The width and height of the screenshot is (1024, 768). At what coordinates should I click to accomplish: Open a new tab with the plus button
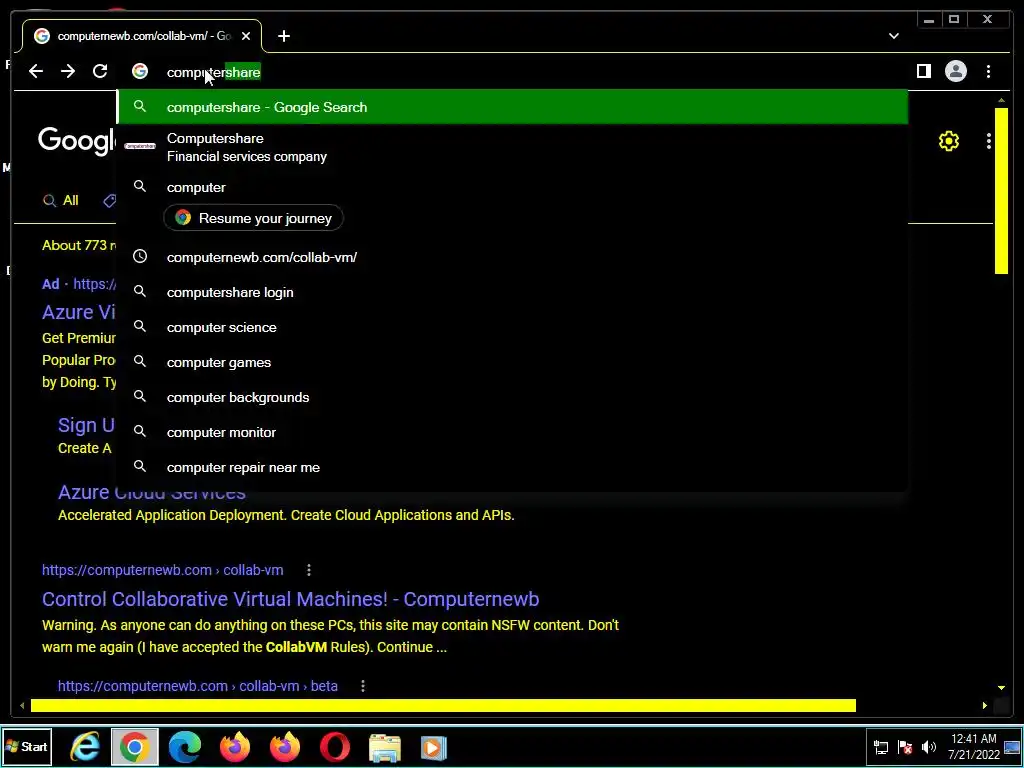[283, 36]
